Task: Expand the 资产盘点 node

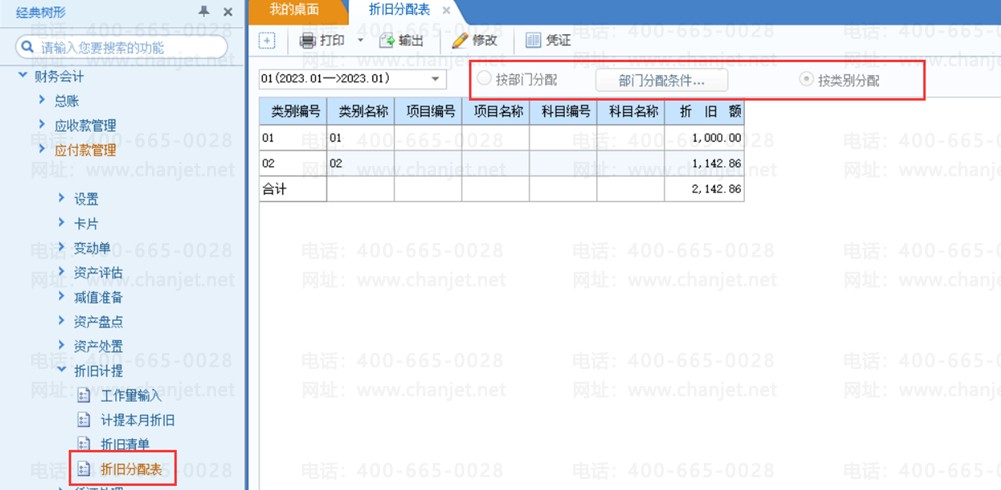Action: [x=61, y=320]
